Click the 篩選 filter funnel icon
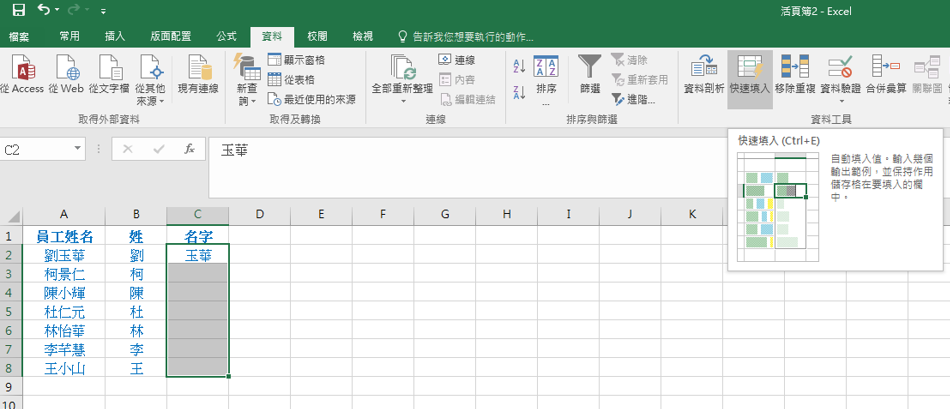This screenshot has width=950, height=409. point(590,68)
